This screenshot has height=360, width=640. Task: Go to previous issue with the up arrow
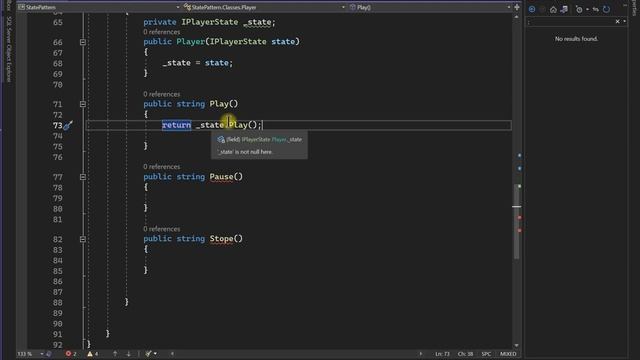pos(115,354)
